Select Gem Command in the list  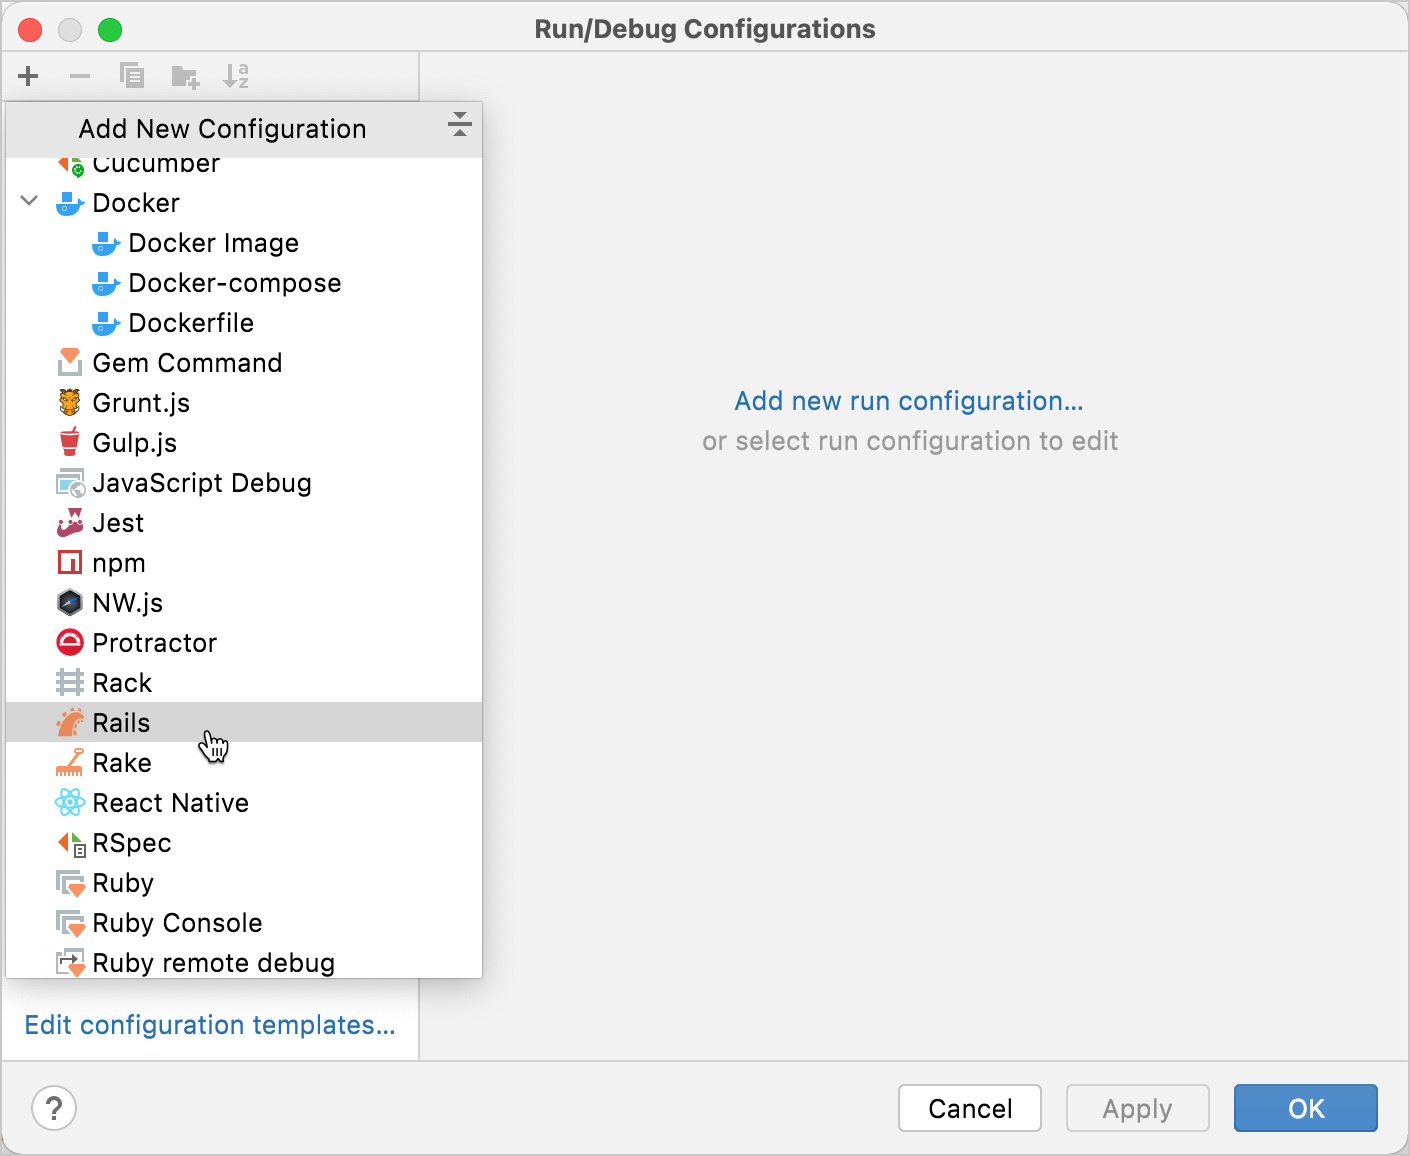tap(187, 363)
